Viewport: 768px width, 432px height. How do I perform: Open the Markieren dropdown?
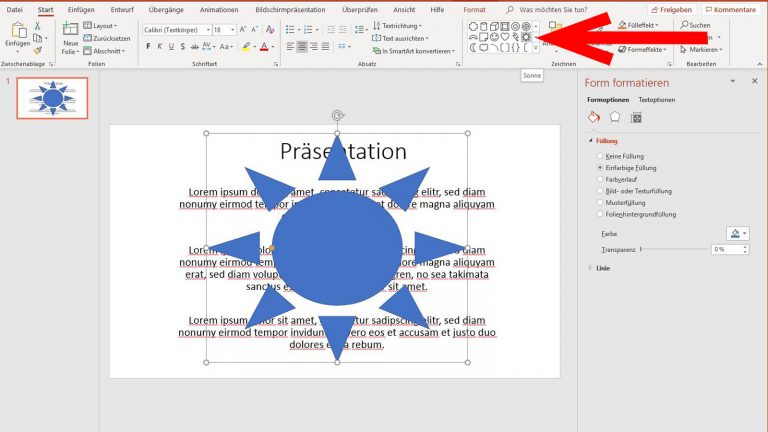701,49
